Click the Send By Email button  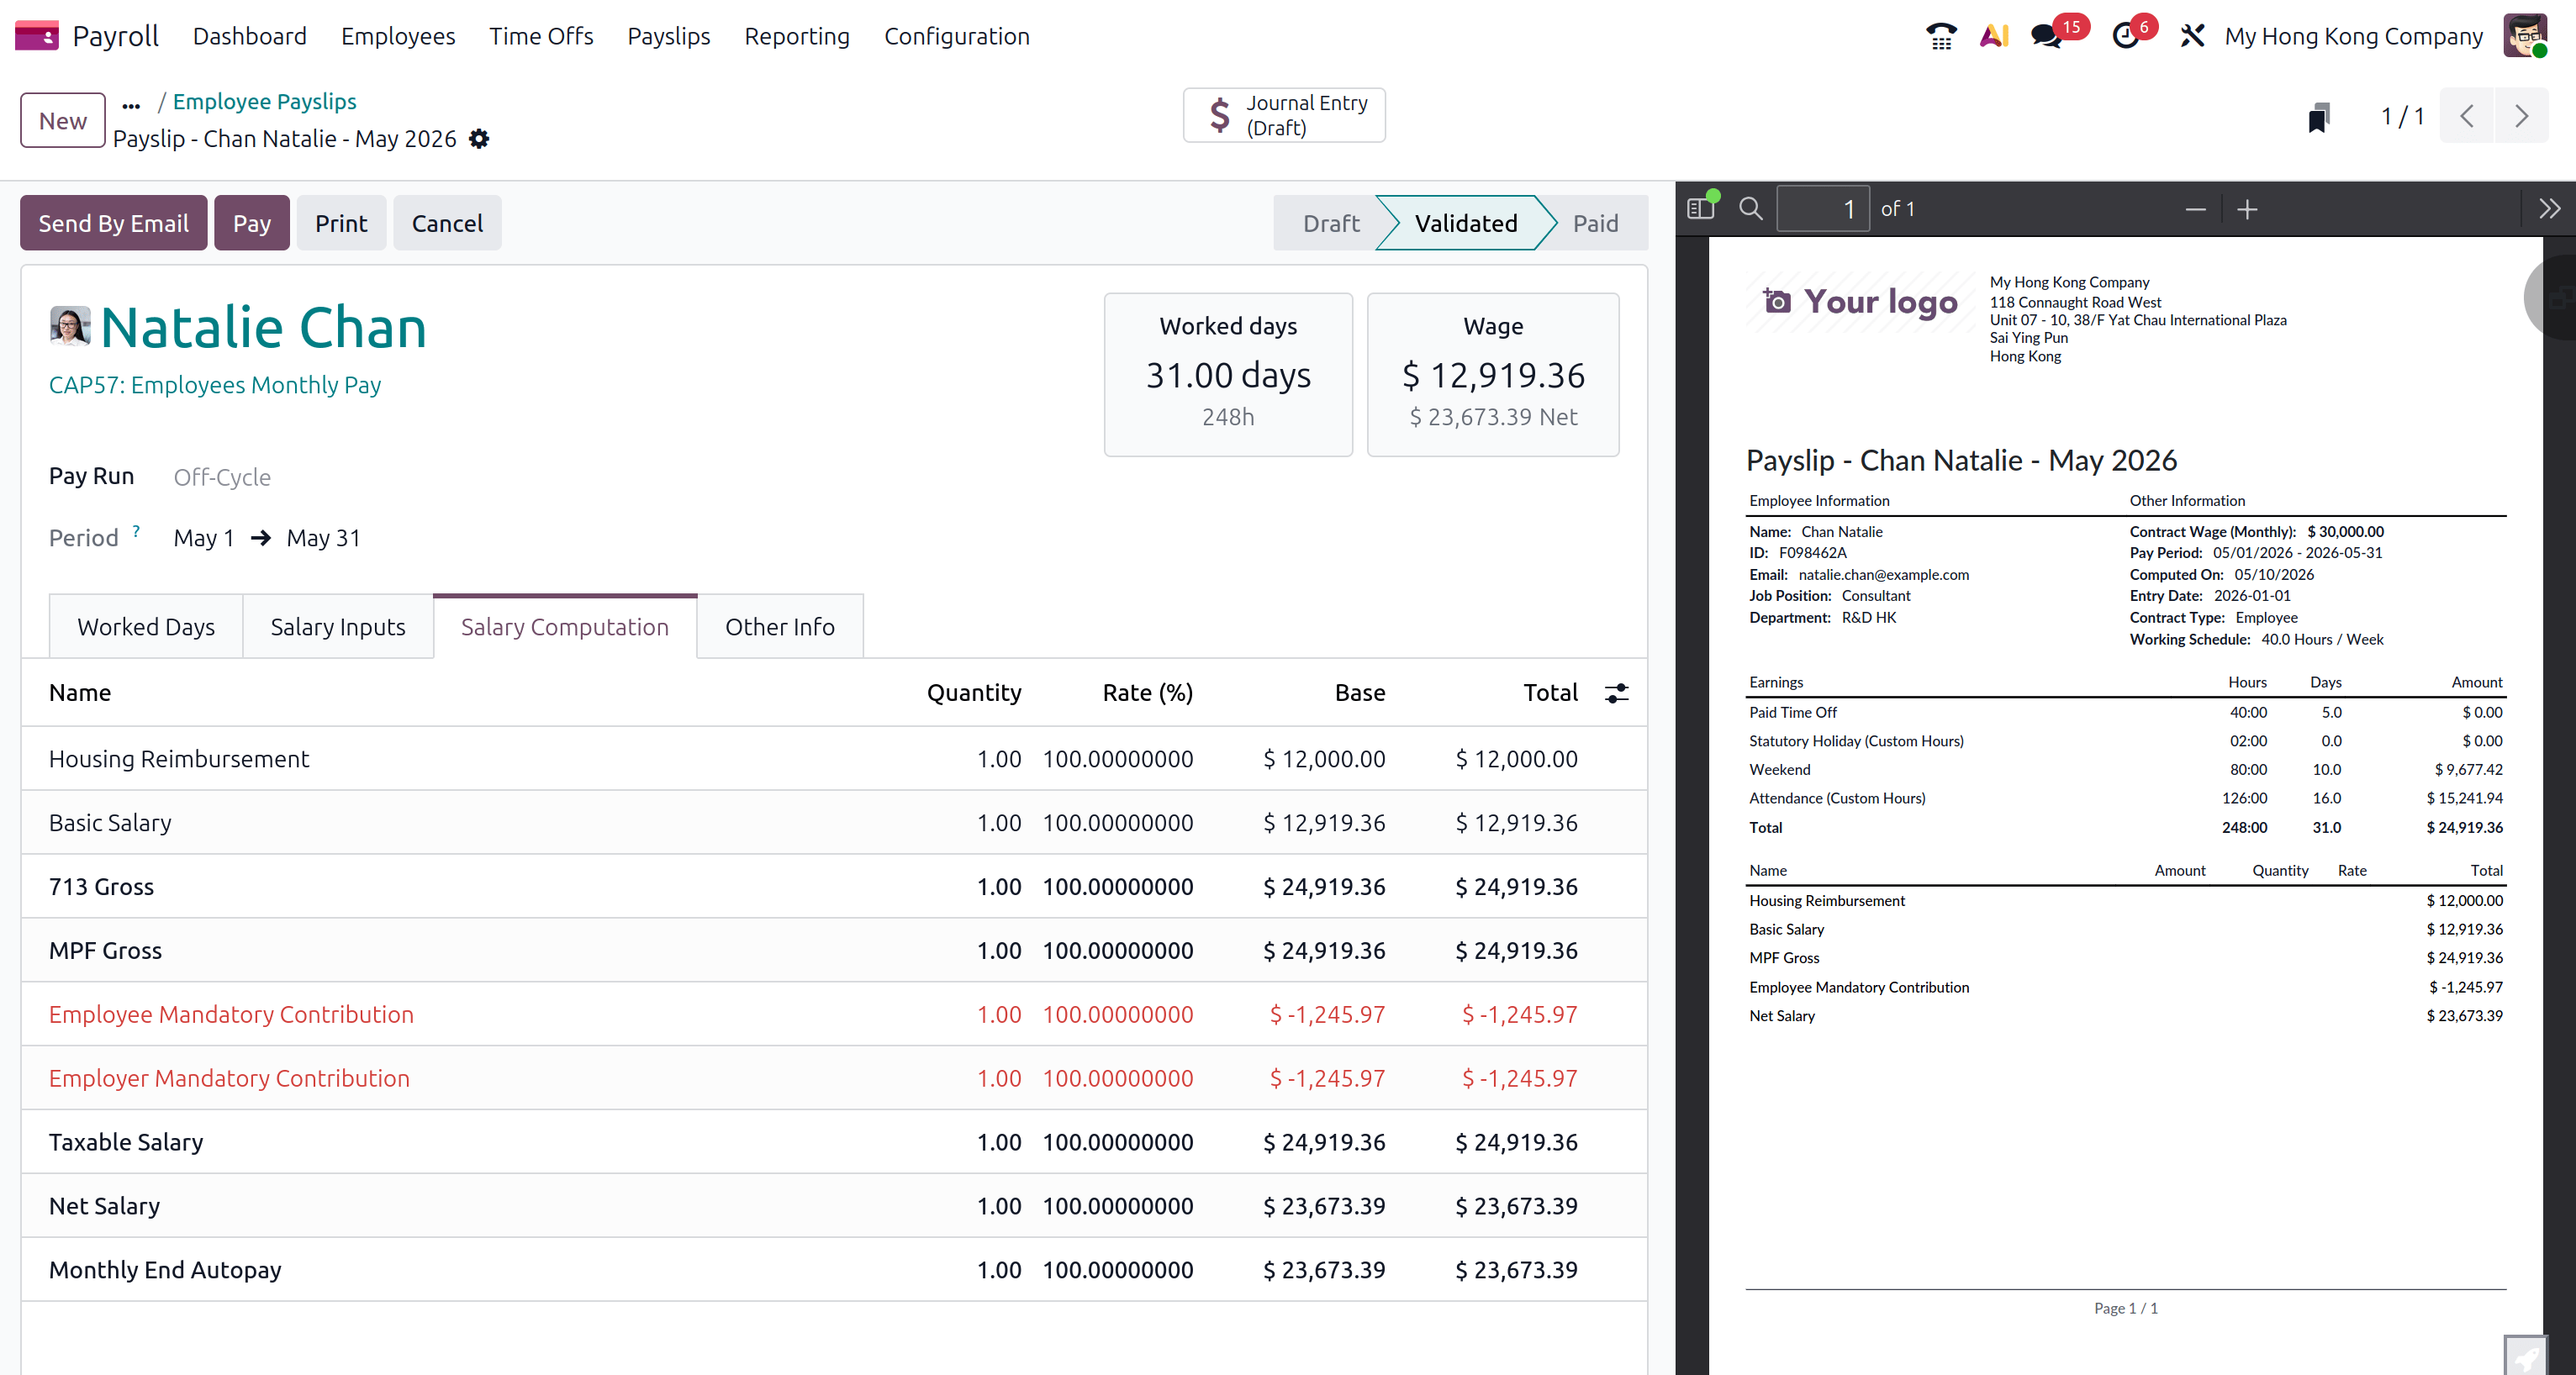114,223
